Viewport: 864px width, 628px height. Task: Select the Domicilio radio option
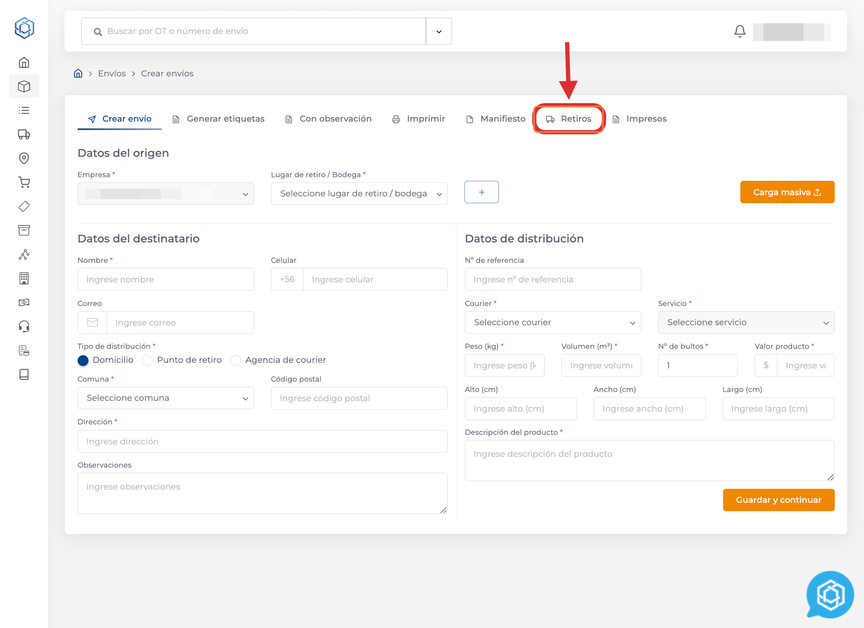coord(83,360)
